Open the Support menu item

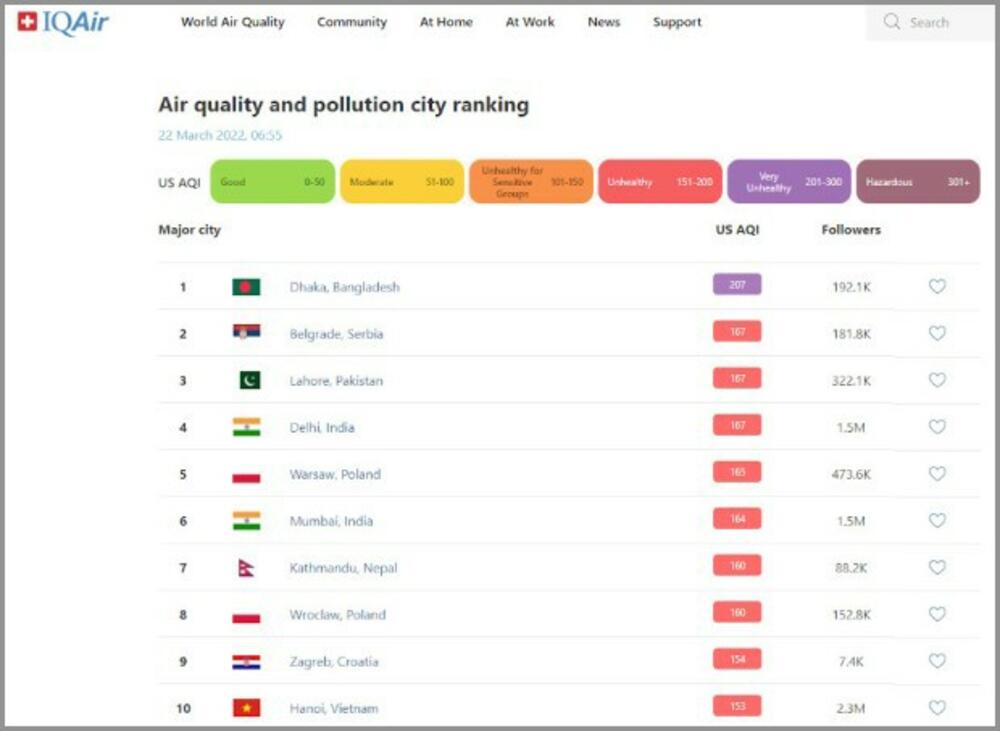[x=677, y=22]
